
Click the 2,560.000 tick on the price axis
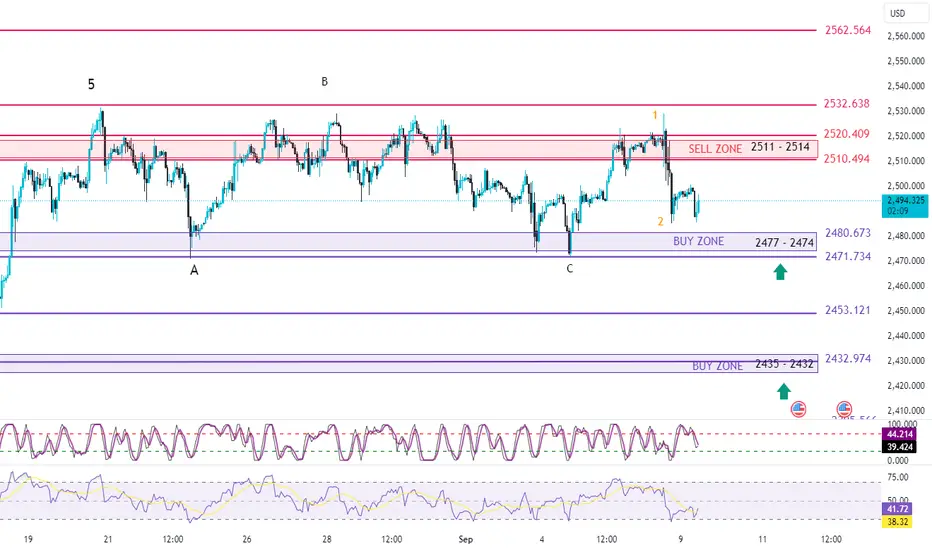click(906, 36)
